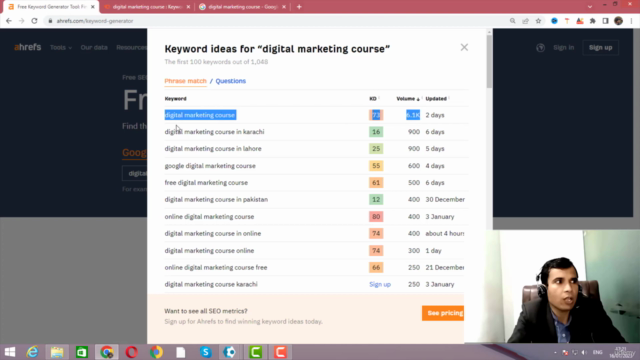Open Chrome profile avatar
Screen dimensions: 640x360
[x=618, y=21]
